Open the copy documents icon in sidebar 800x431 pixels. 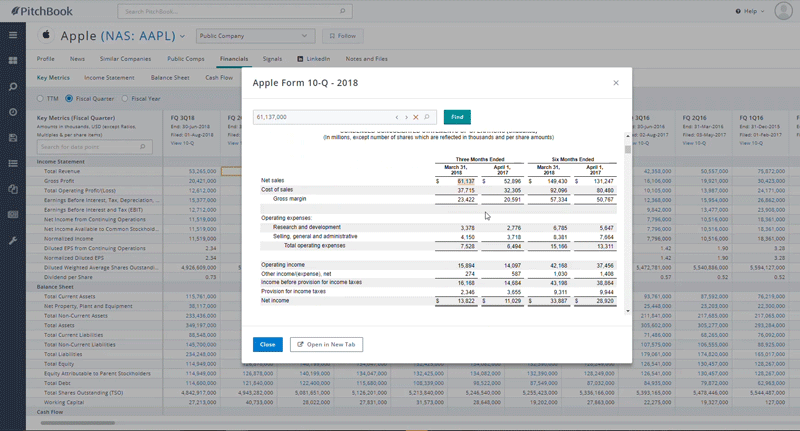pos(13,189)
